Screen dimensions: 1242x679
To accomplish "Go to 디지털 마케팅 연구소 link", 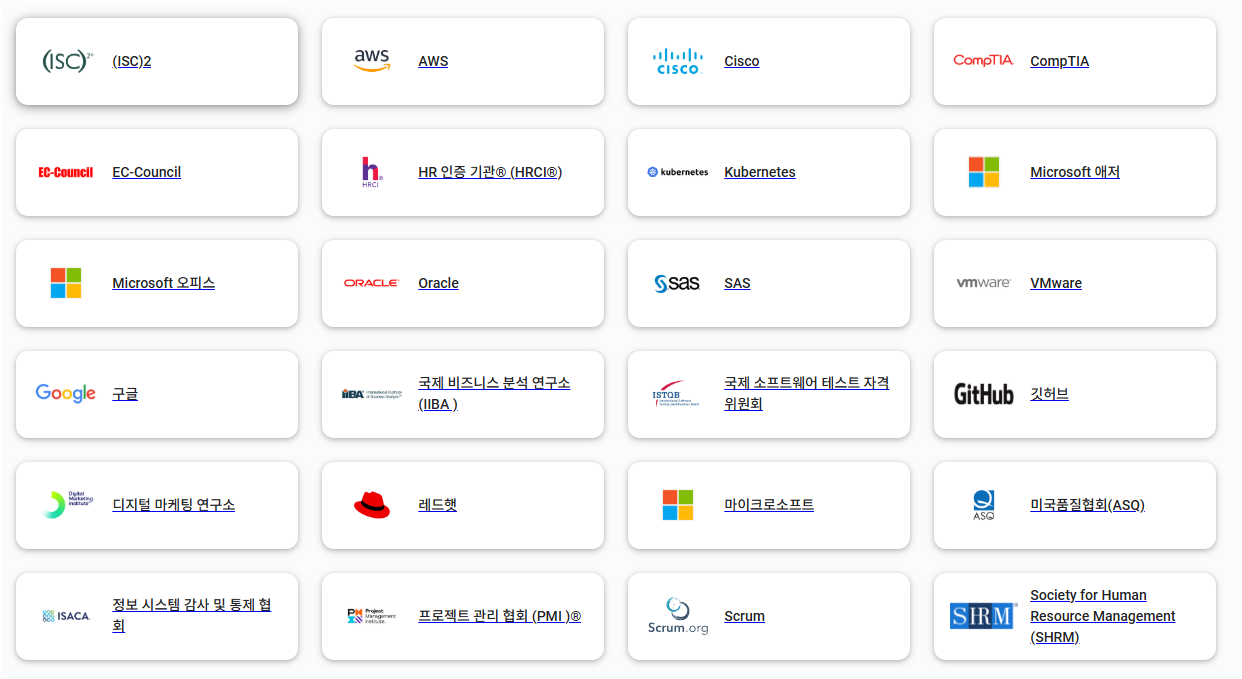I will coord(173,505).
